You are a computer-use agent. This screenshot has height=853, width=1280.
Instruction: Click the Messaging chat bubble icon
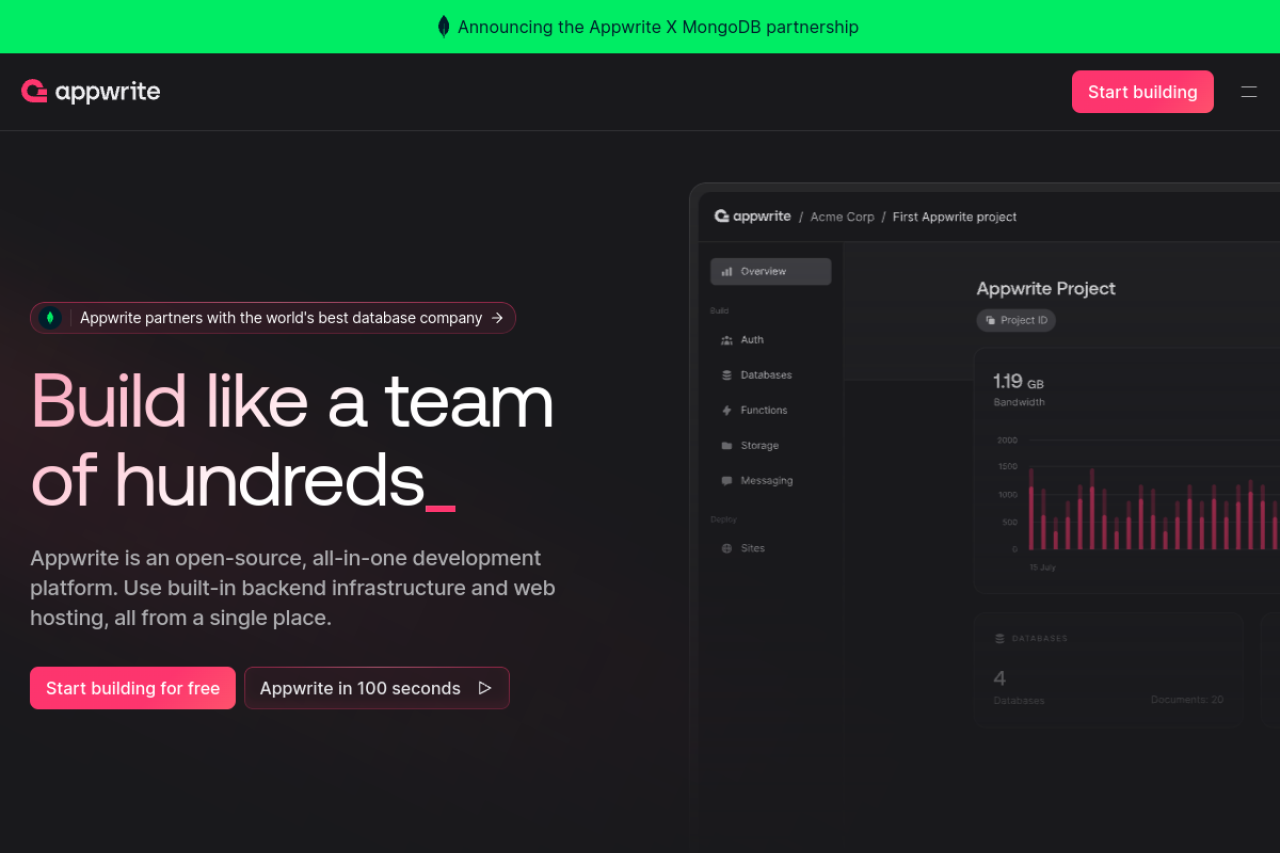point(727,481)
